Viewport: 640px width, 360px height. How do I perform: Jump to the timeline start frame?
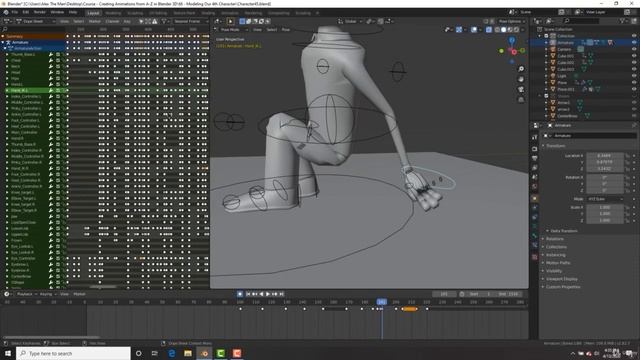point(248,294)
